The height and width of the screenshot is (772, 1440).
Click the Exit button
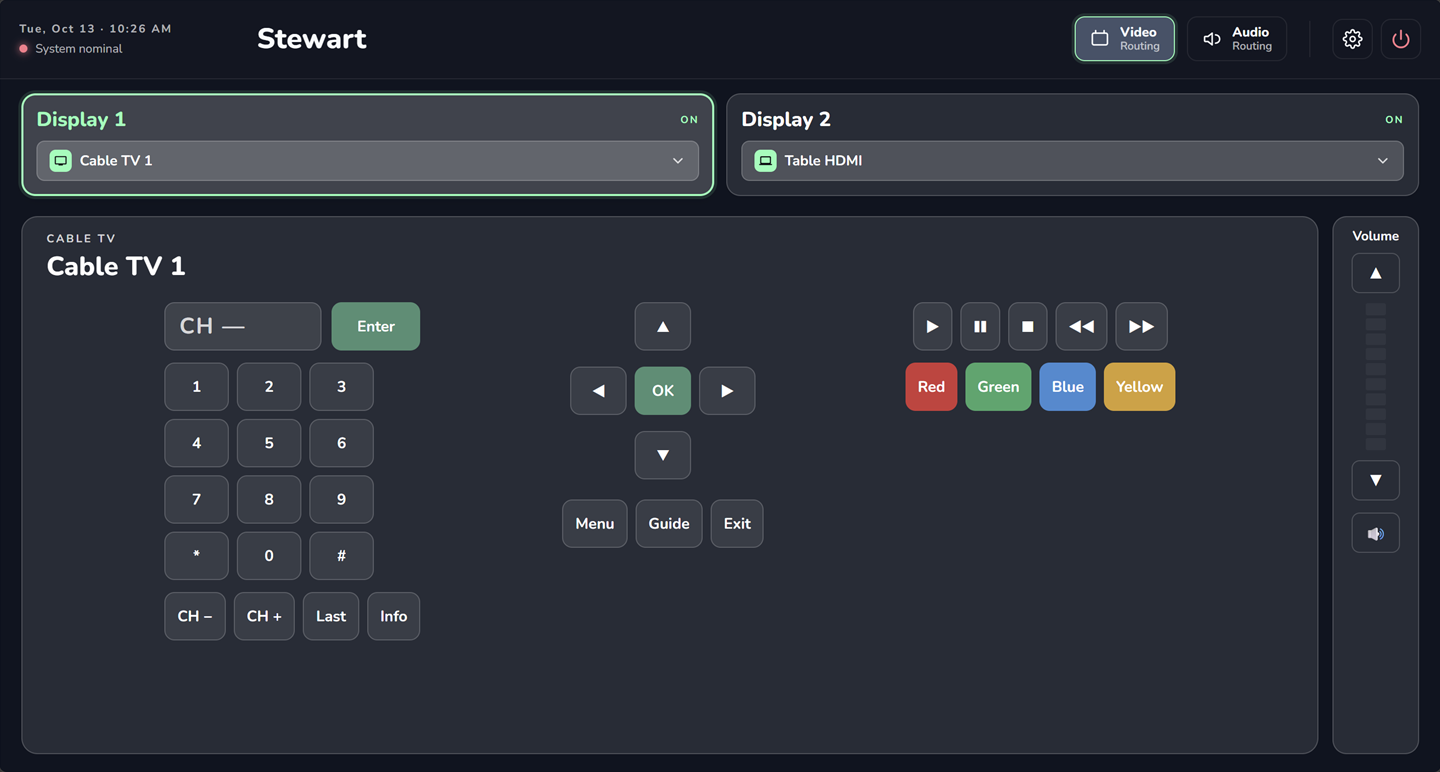[x=737, y=524]
